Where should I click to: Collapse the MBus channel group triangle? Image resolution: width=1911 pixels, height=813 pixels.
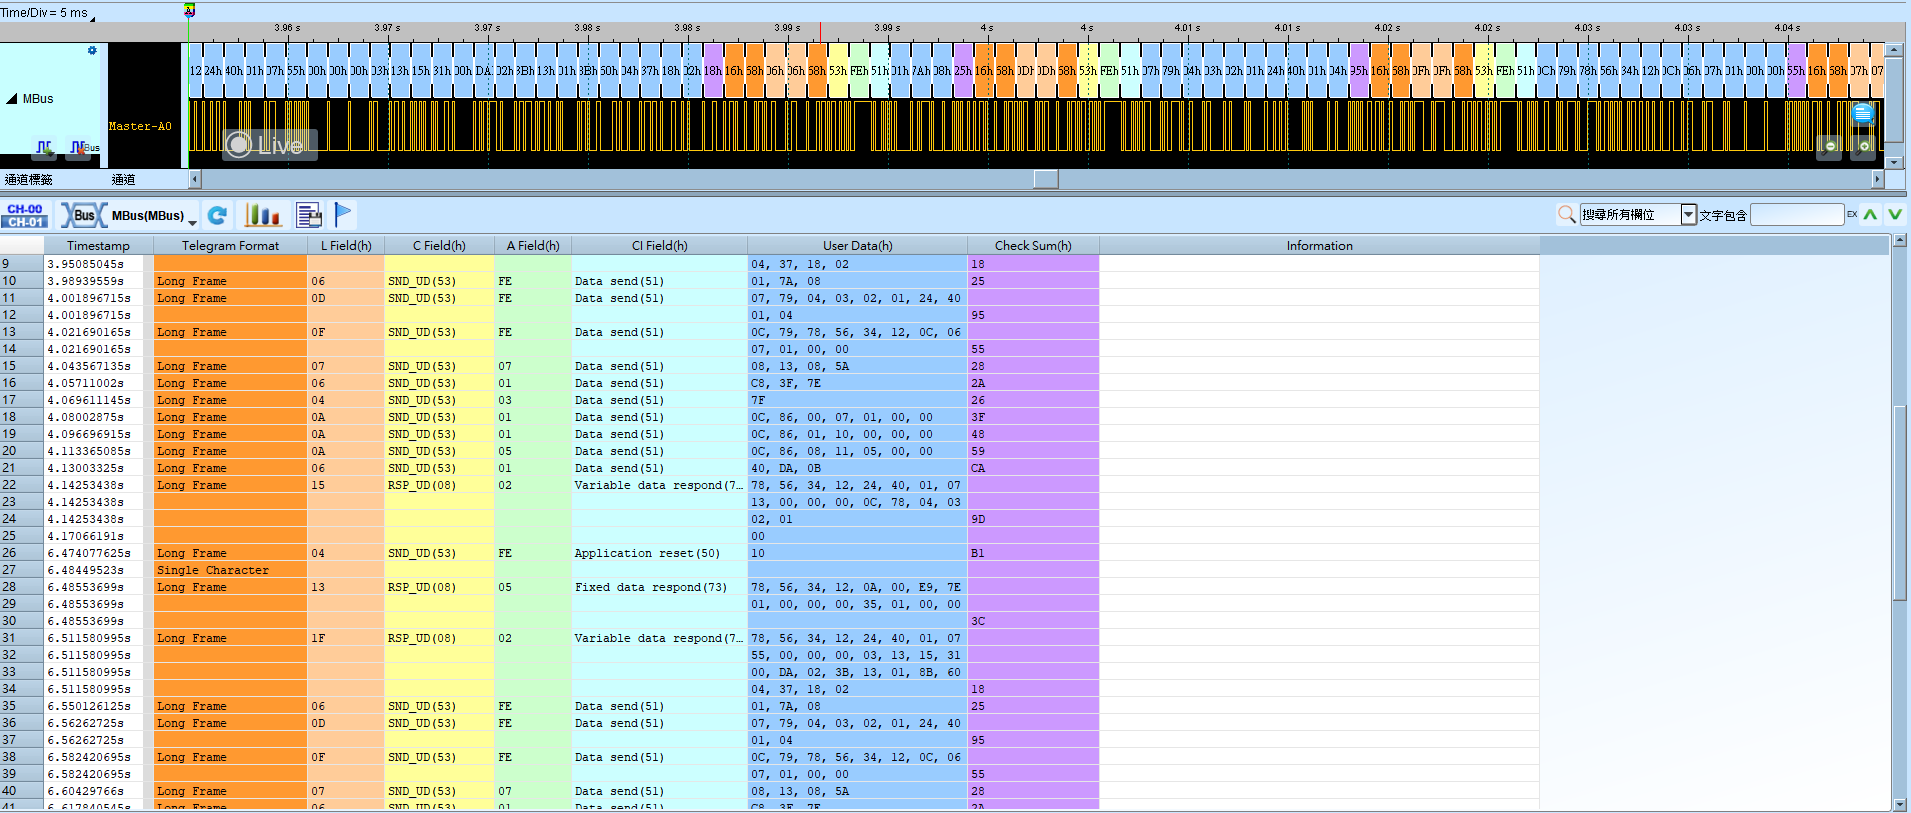12,99
